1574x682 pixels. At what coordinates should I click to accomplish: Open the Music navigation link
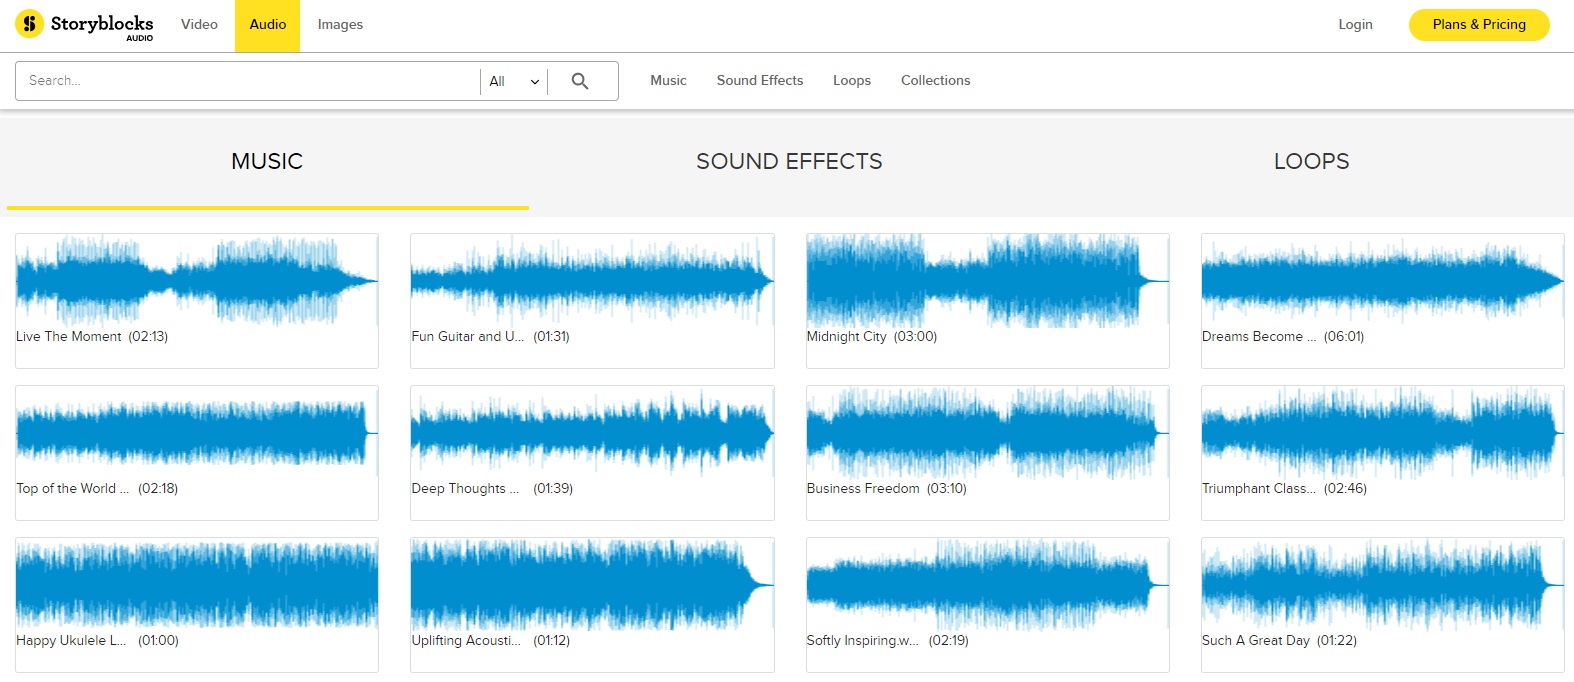pyautogui.click(x=668, y=81)
